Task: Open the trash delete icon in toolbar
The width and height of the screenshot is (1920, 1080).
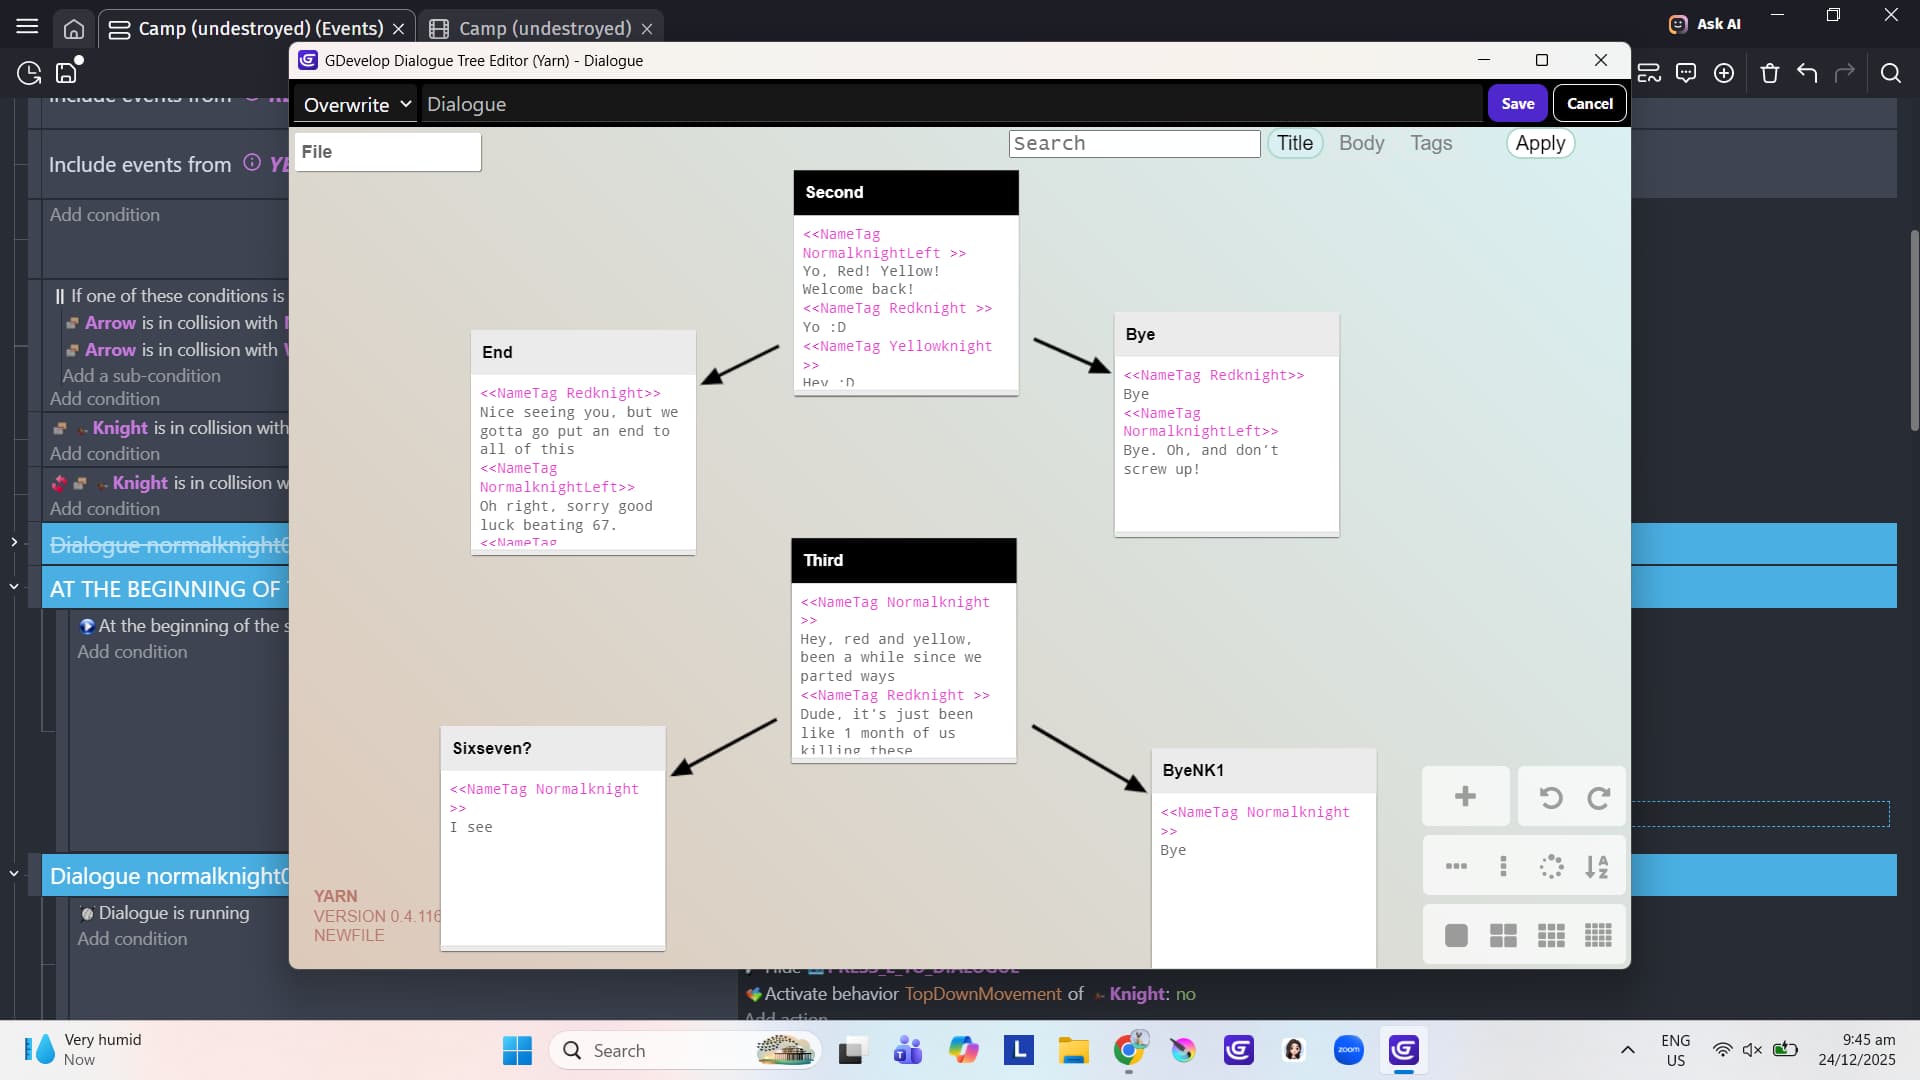Action: click(1769, 73)
